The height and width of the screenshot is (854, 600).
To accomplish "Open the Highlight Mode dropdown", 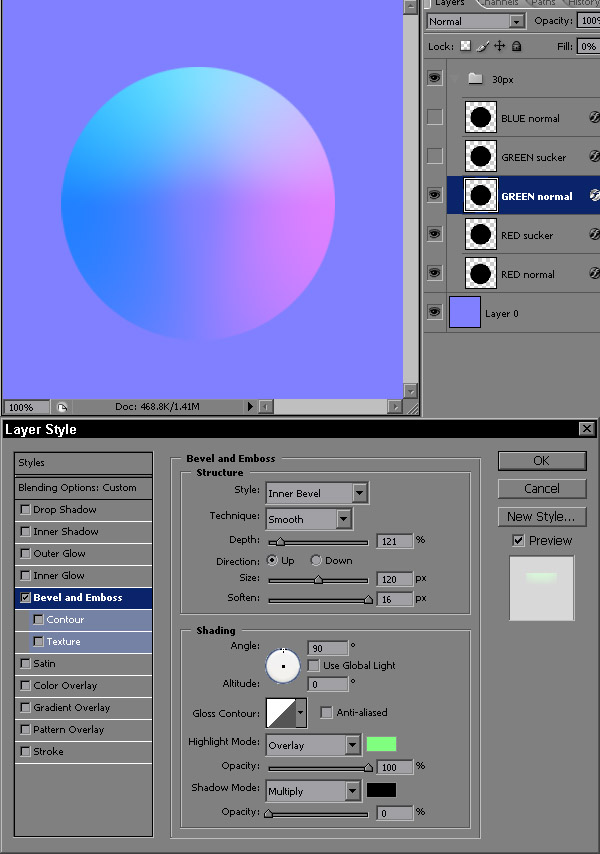I will (352, 745).
